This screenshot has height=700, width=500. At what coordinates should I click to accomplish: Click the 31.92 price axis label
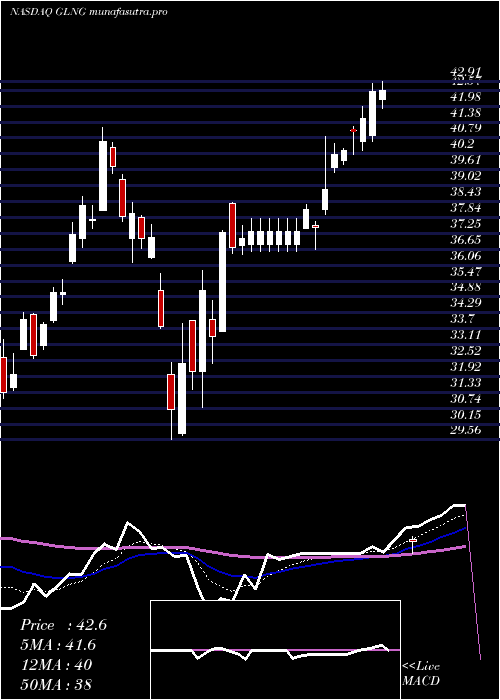465,367
